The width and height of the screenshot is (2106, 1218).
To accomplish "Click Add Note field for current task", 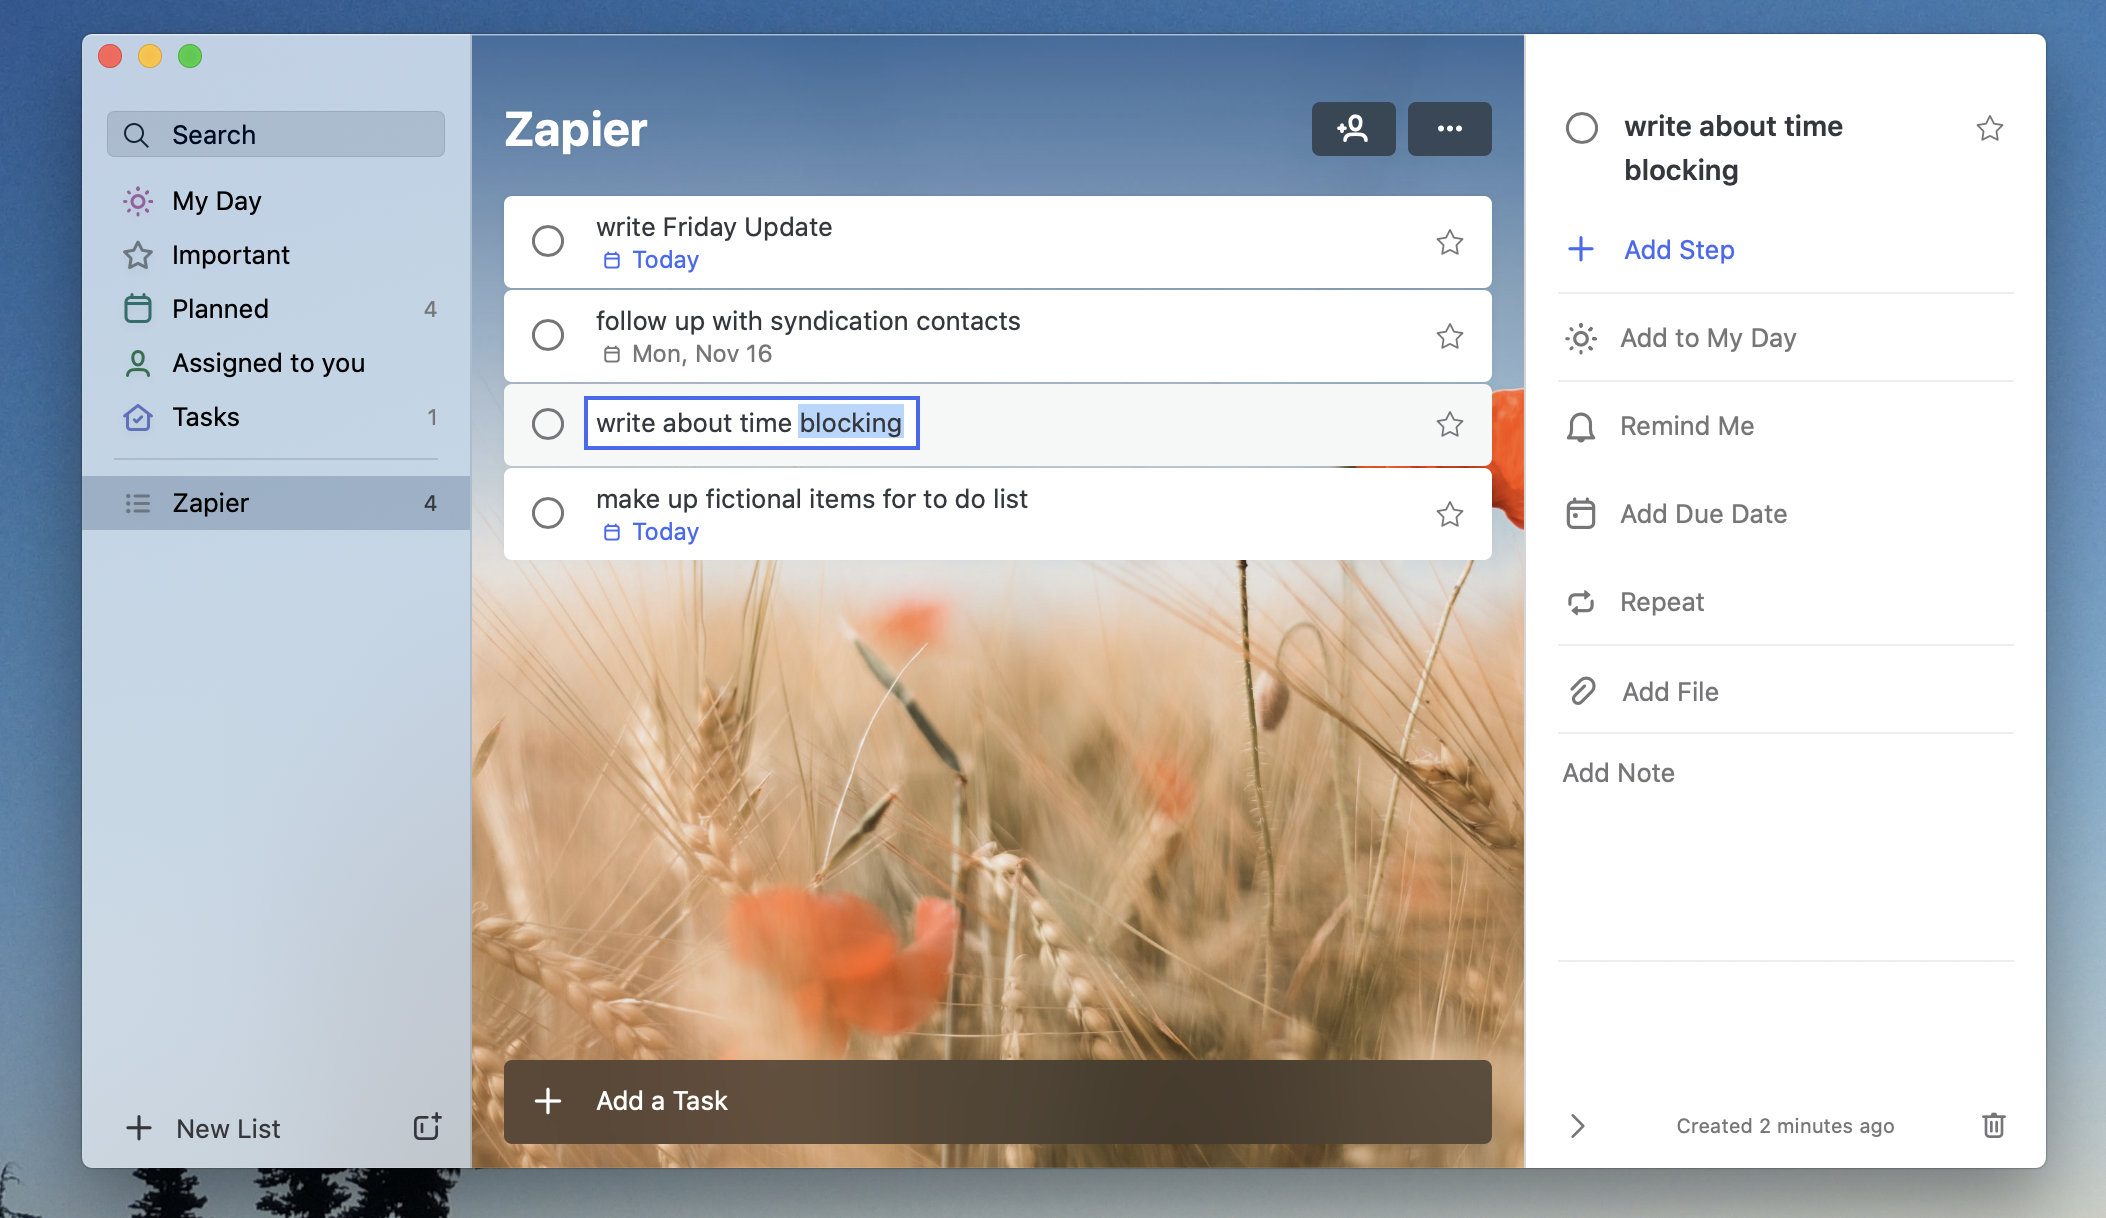I will pos(1619,770).
